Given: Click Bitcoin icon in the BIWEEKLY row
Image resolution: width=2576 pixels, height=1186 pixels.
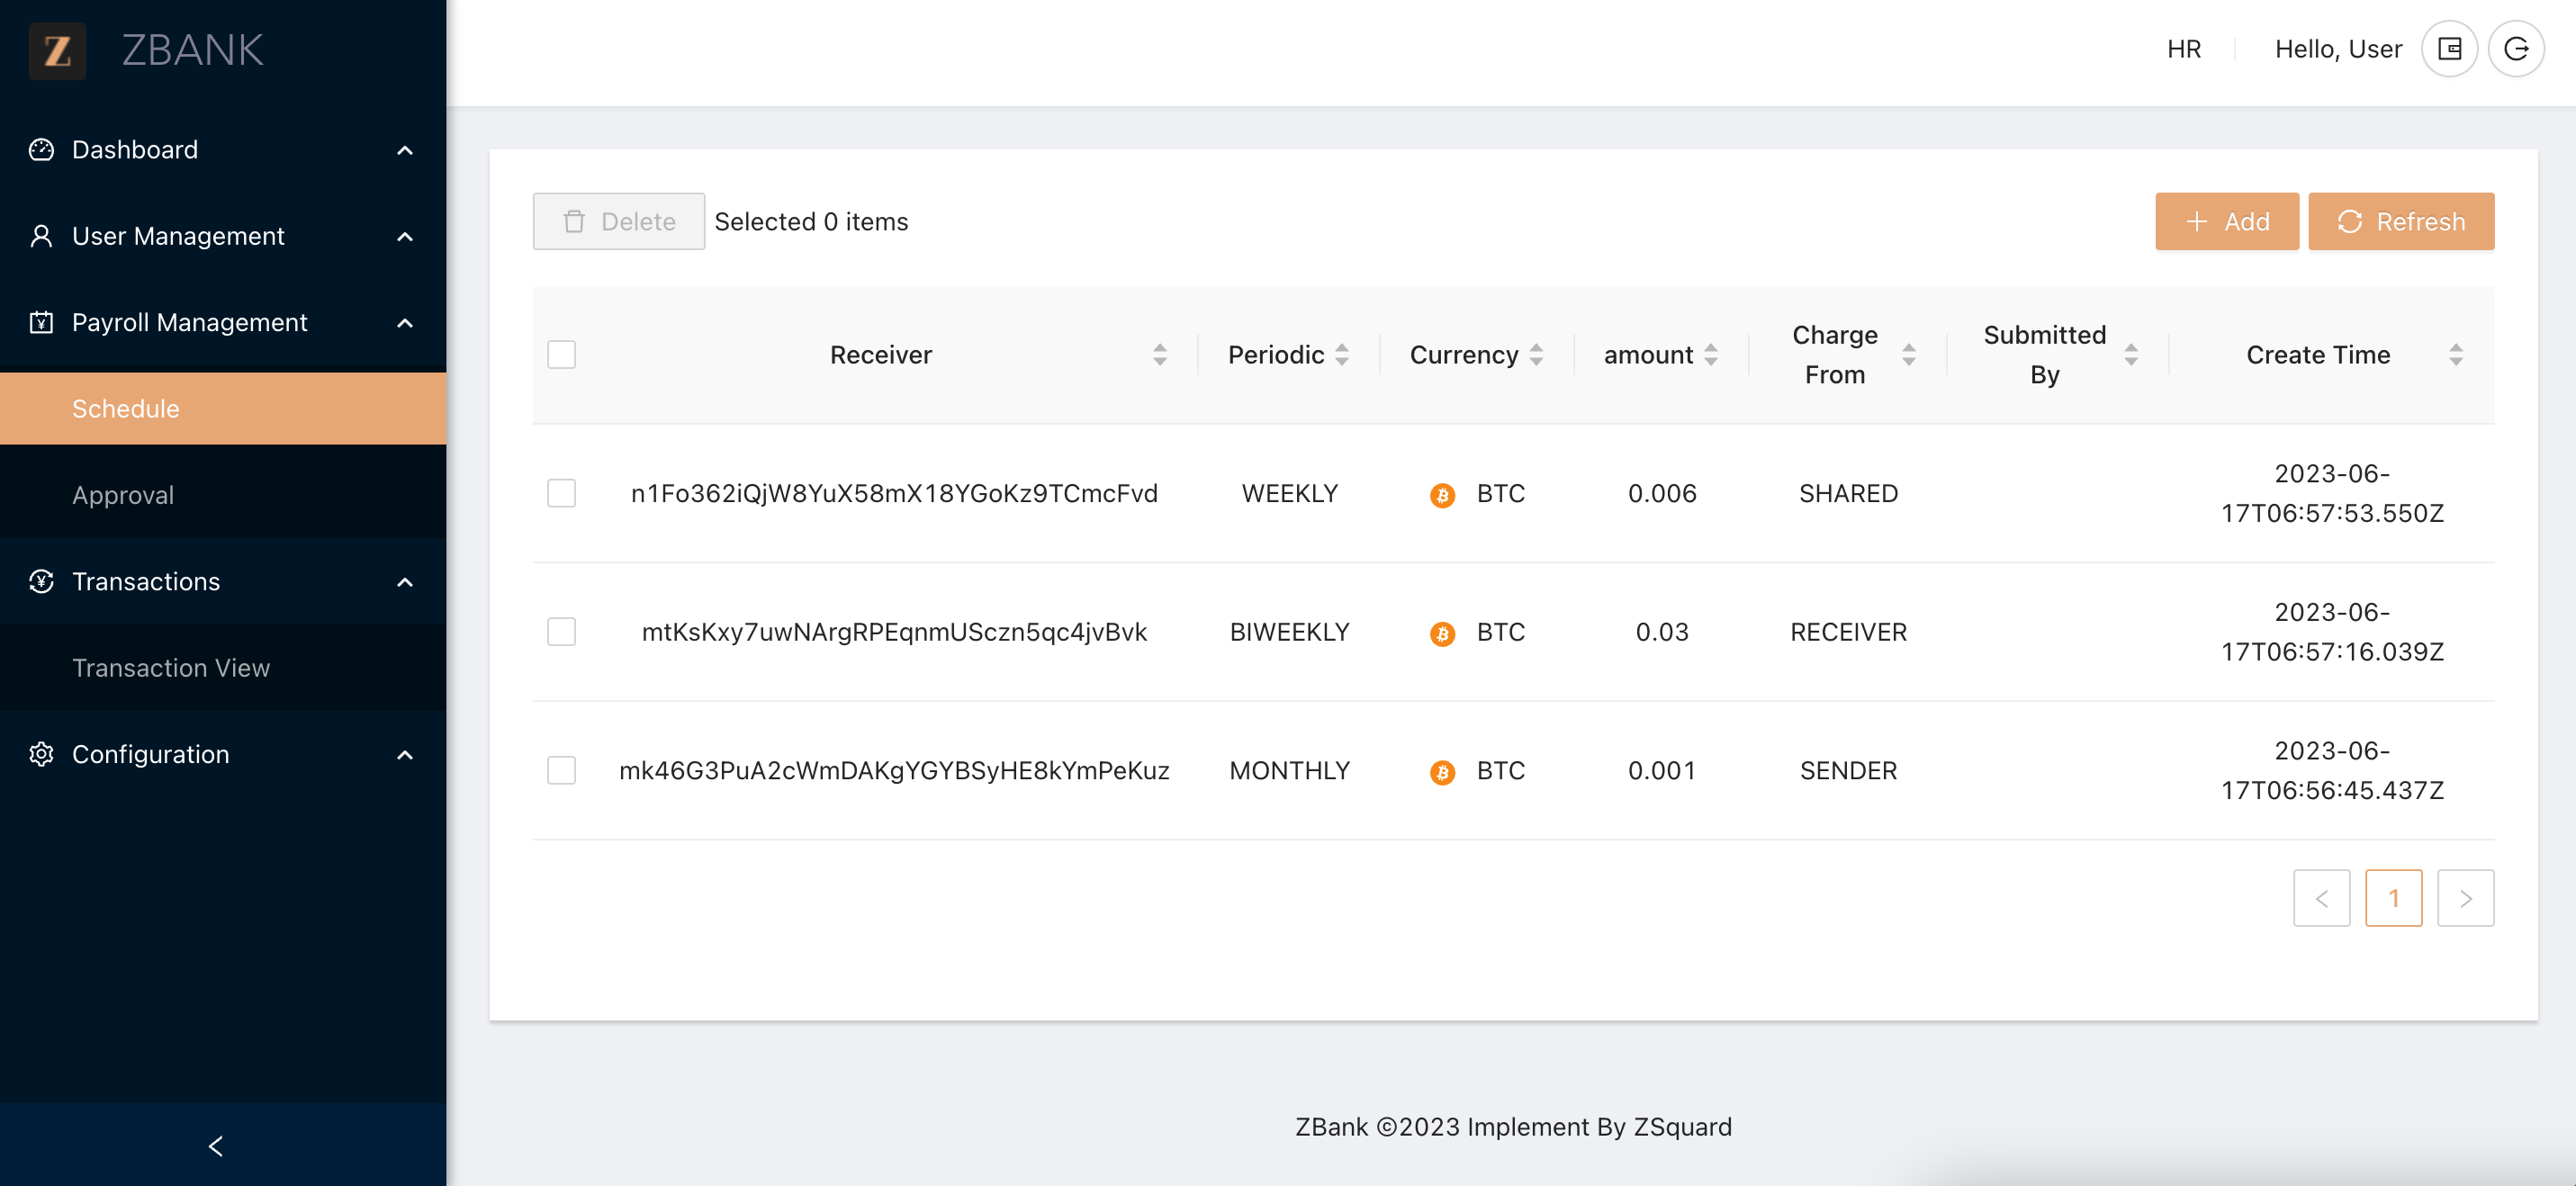Looking at the screenshot, I should (1442, 633).
